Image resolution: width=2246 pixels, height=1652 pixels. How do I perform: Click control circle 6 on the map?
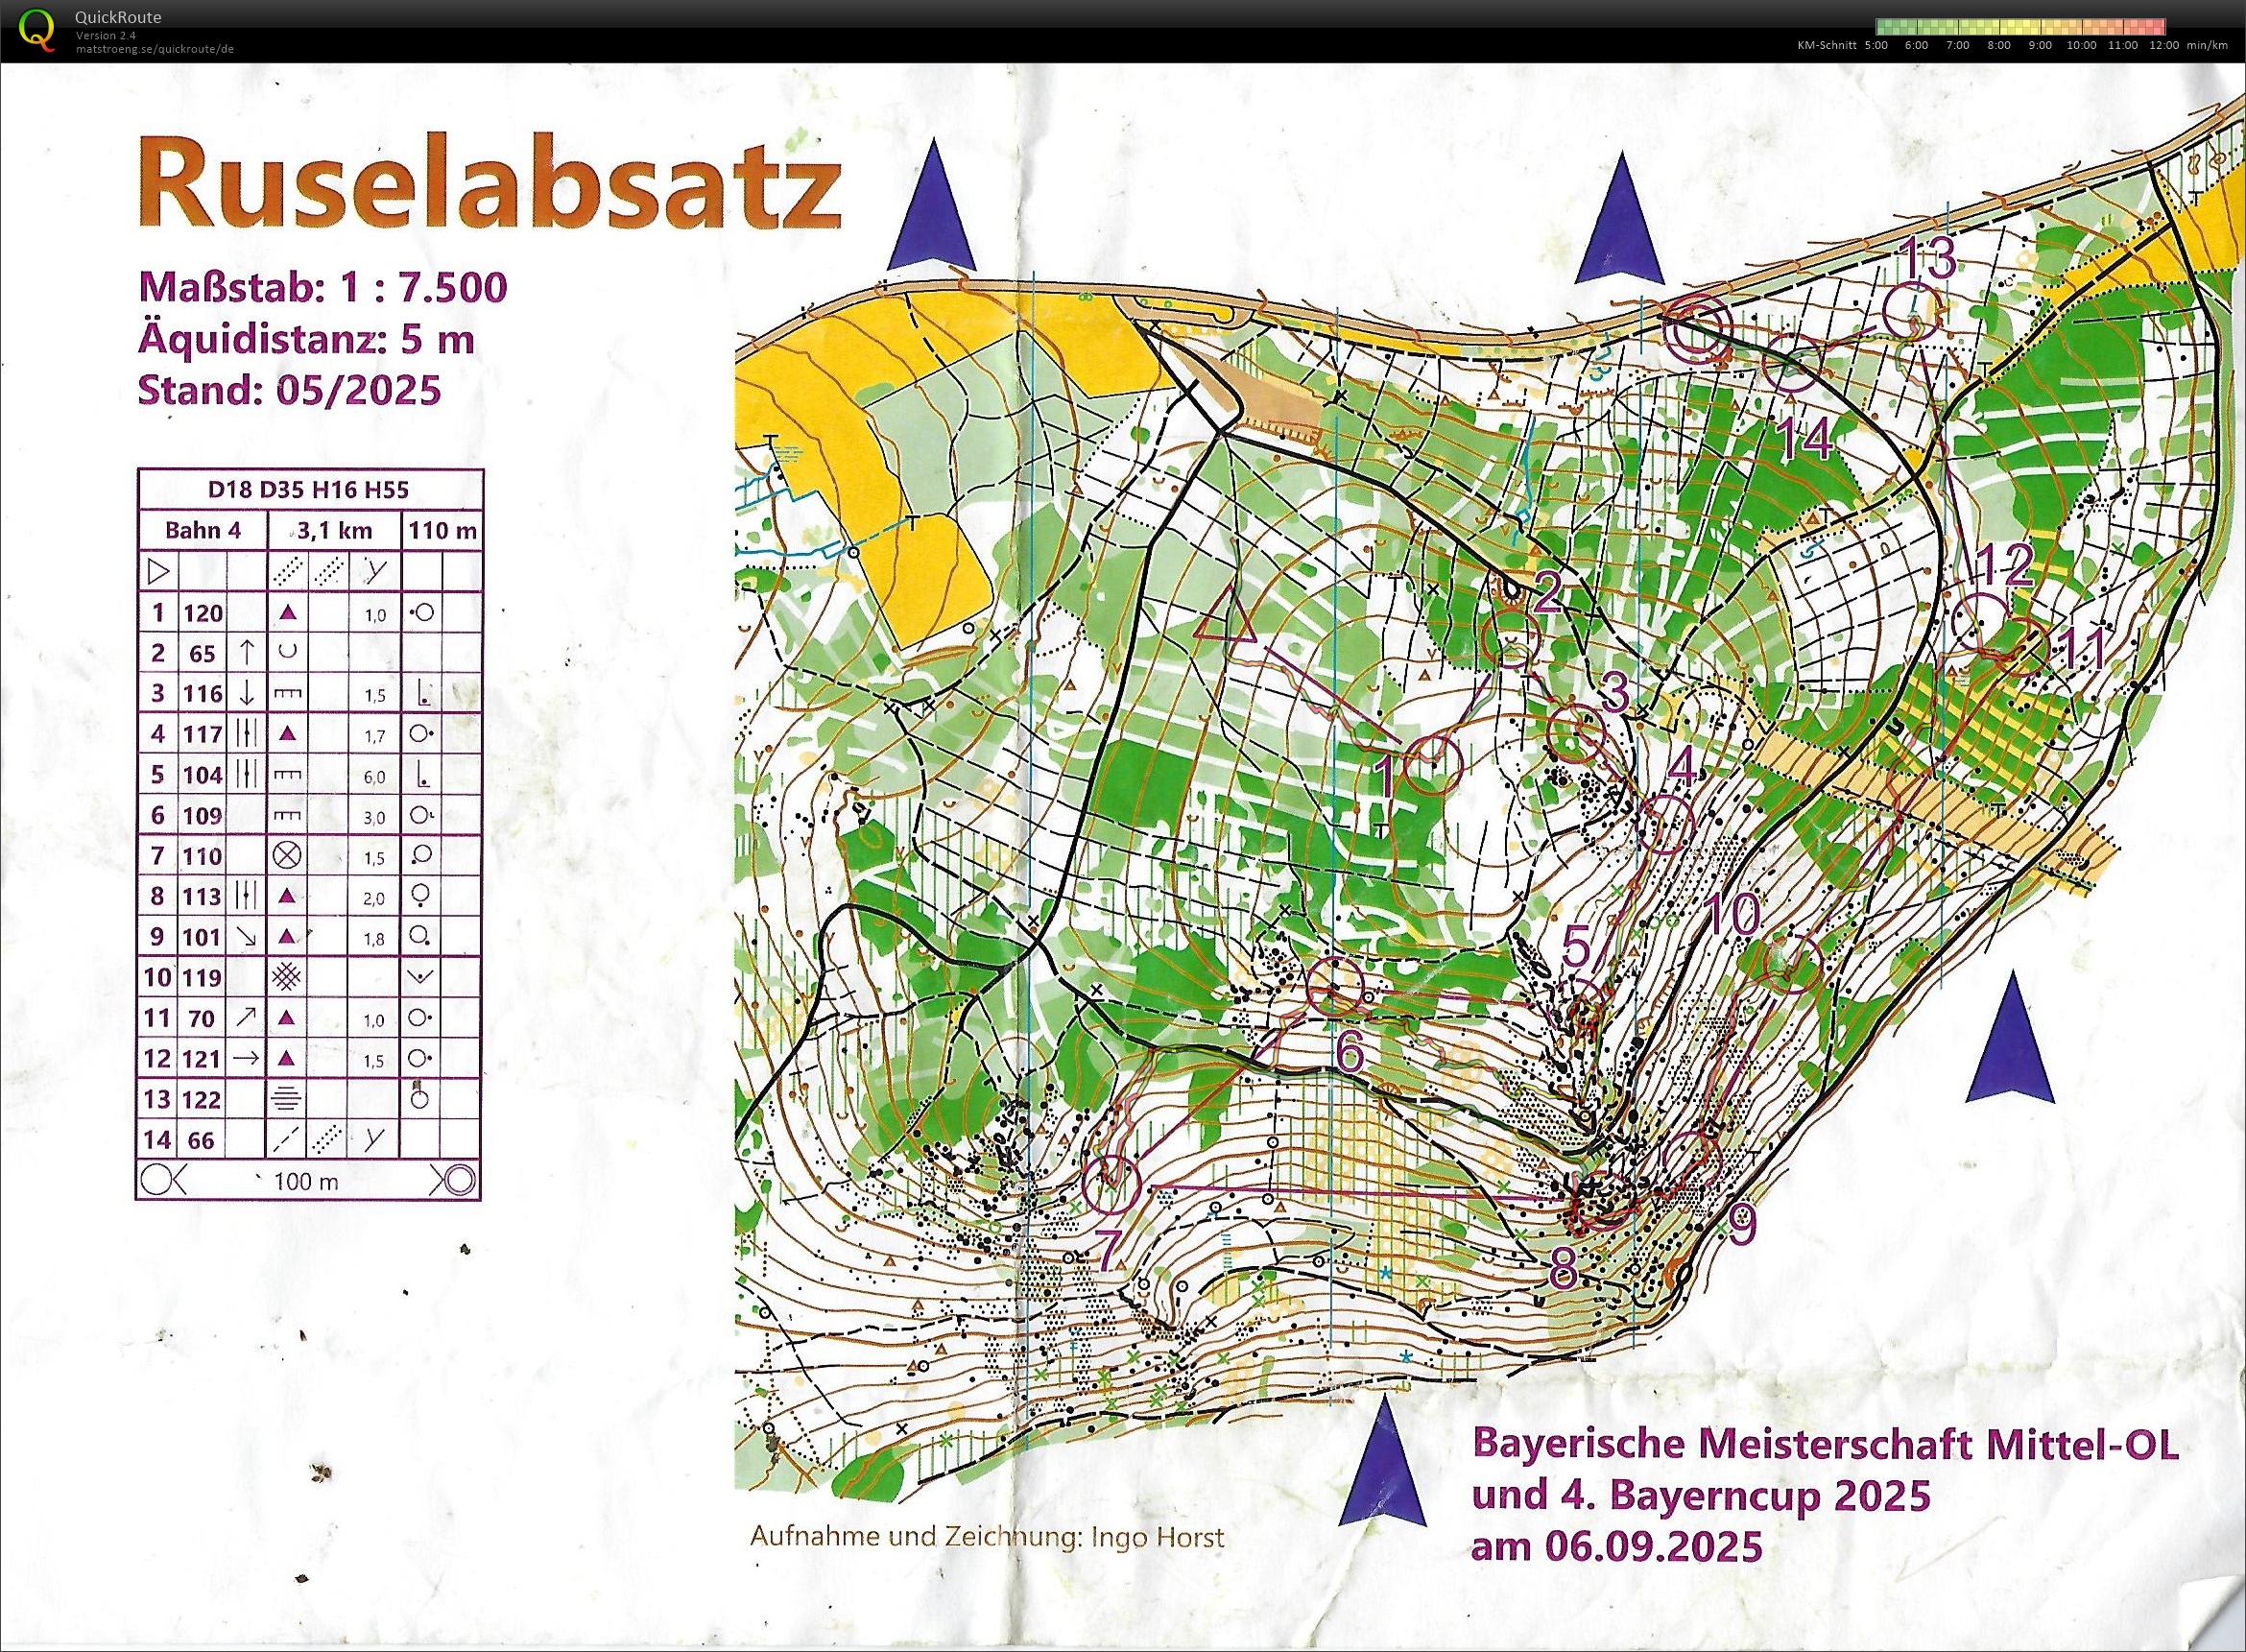[x=1336, y=985]
